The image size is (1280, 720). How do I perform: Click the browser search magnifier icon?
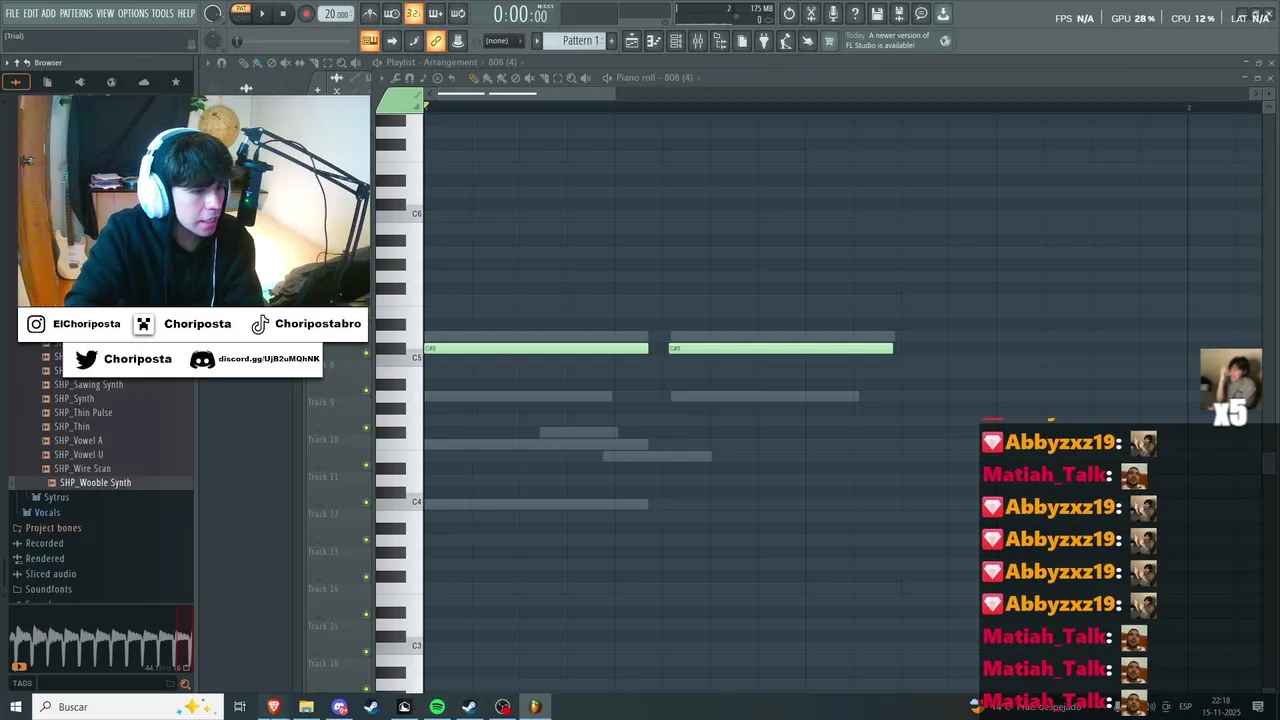coord(185,684)
